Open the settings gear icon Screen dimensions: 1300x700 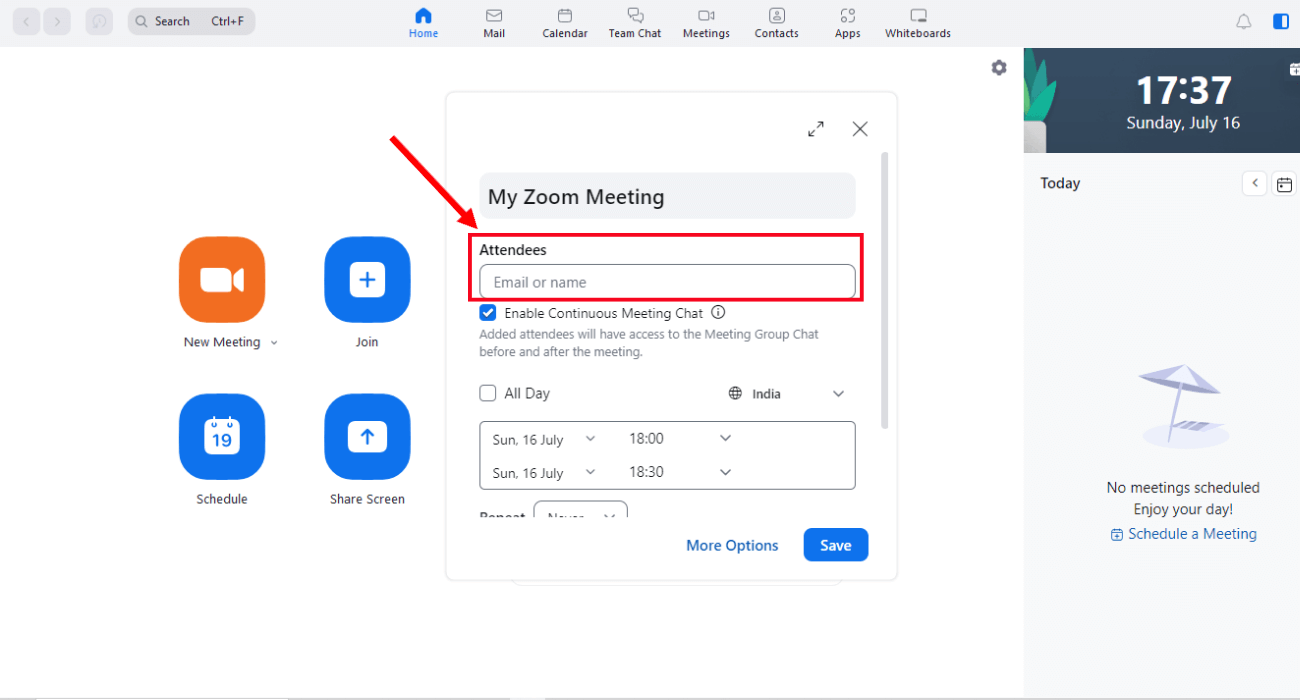coord(999,68)
